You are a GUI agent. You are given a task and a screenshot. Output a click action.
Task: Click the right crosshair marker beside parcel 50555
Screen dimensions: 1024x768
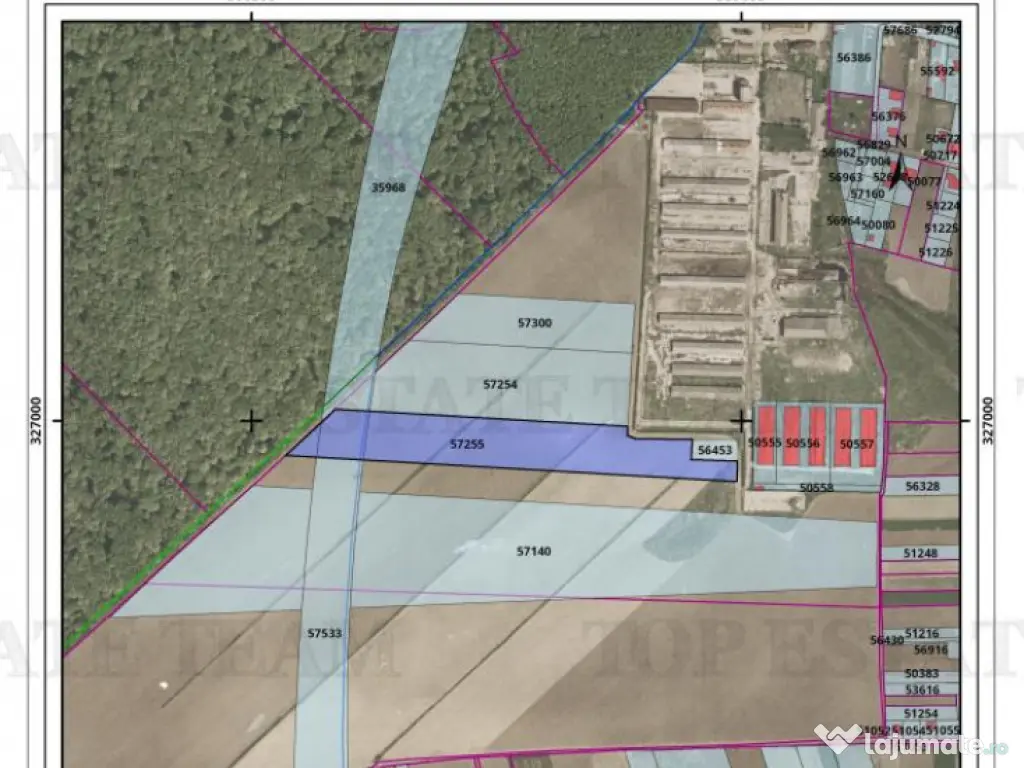[741, 421]
